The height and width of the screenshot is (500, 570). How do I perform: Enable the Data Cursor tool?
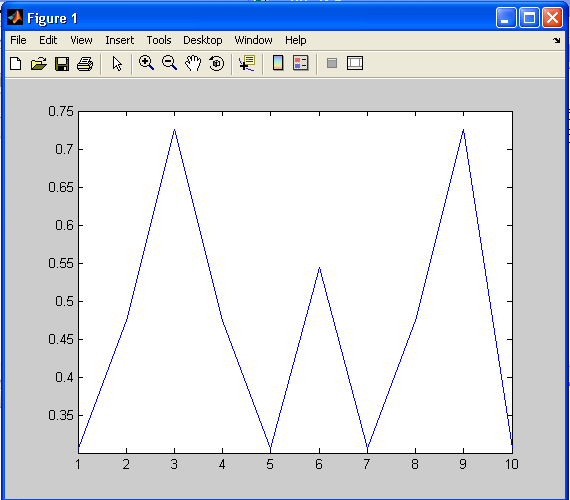click(x=247, y=63)
